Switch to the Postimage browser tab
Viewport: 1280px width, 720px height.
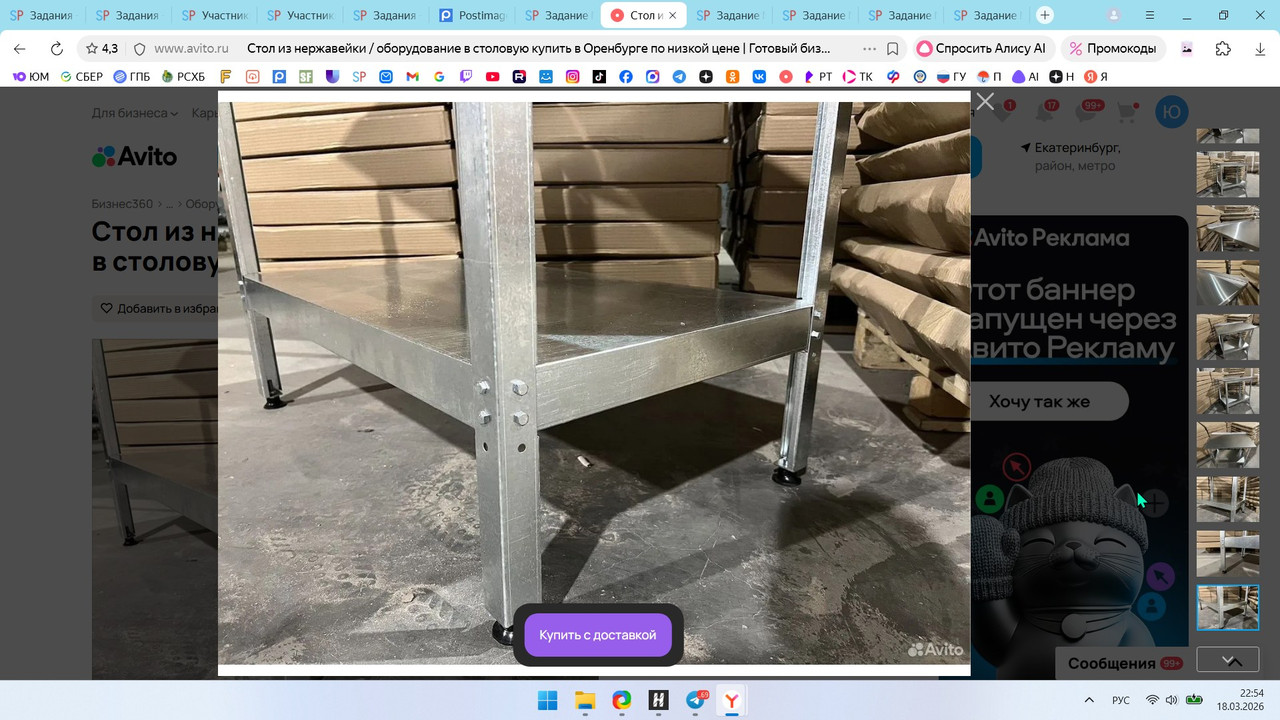473,15
